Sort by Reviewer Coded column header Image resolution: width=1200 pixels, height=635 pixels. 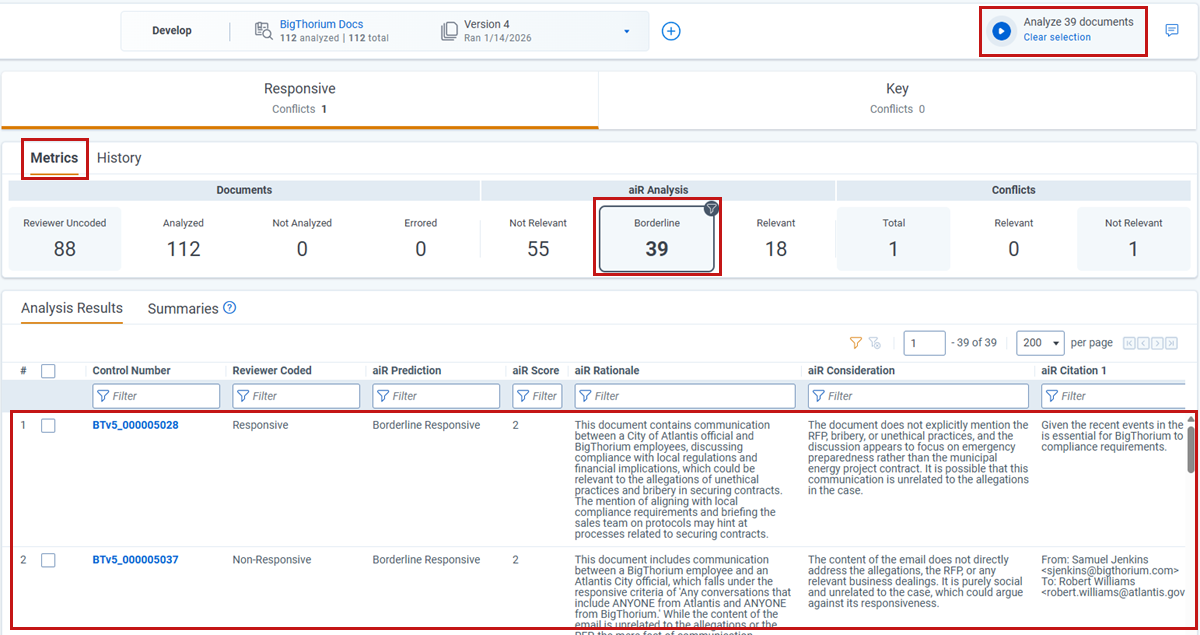coord(272,371)
